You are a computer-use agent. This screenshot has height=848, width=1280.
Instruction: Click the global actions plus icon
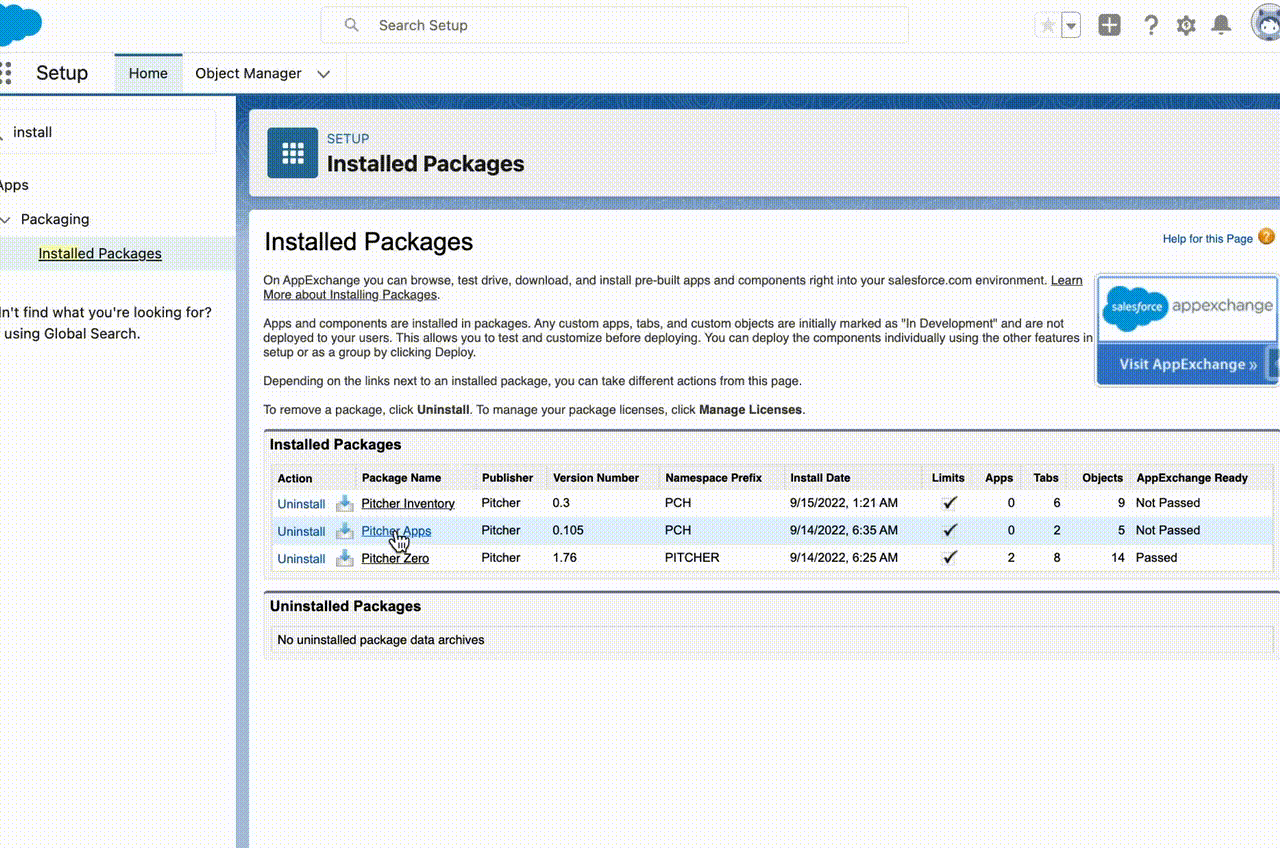tap(1109, 26)
